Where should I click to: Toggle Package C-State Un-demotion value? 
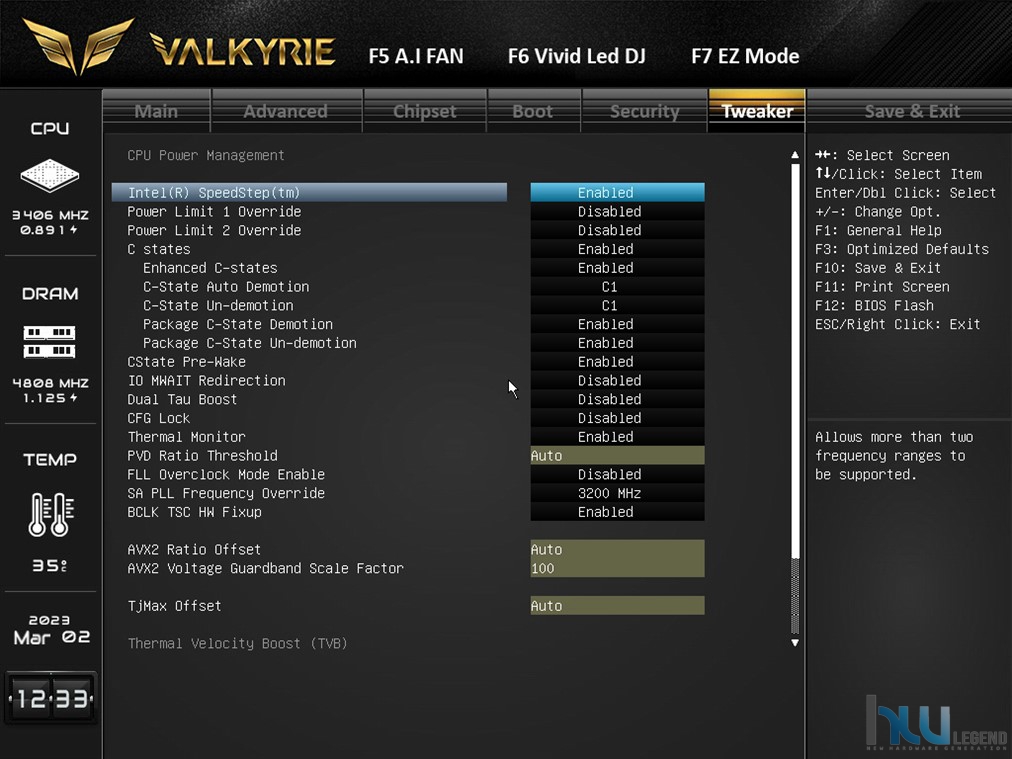[618, 343]
